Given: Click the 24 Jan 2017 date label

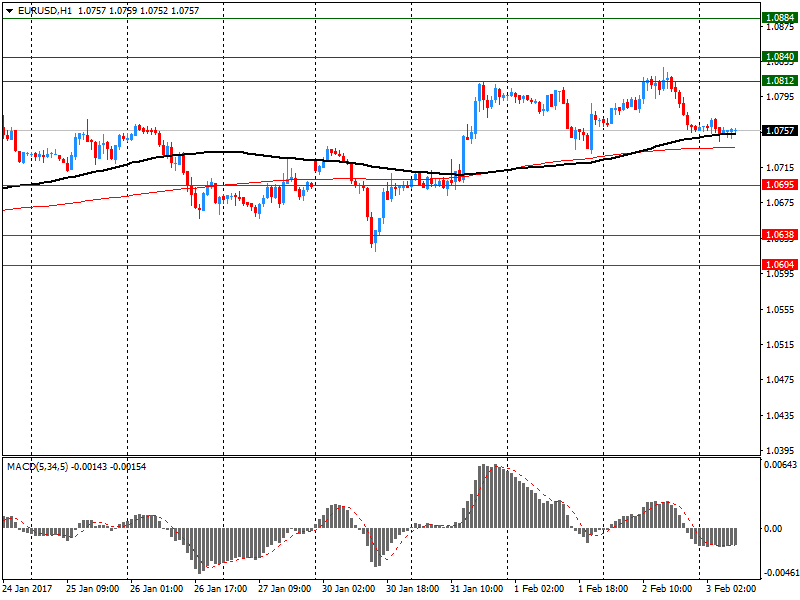Looking at the screenshot, I should [x=27, y=588].
